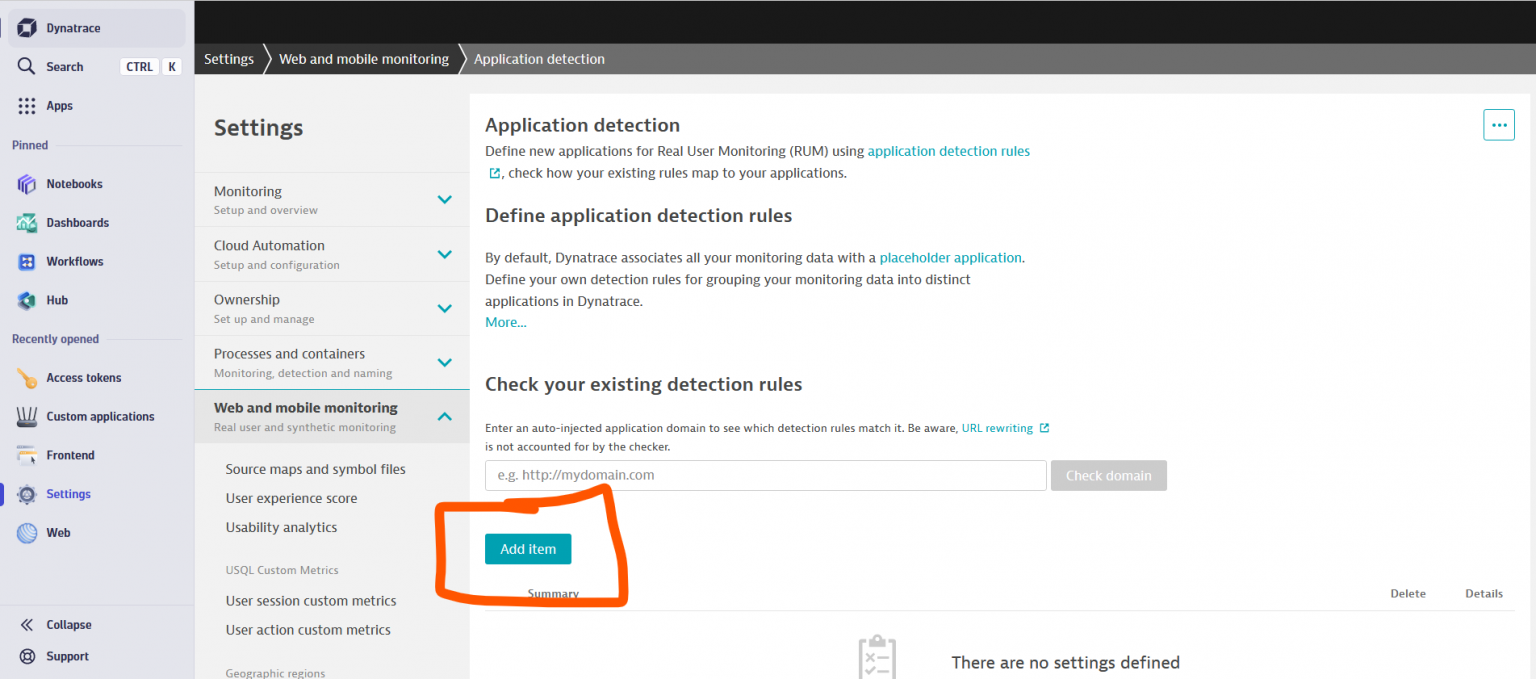Collapse the left navigation sidebar
1536x679 pixels.
coord(56,625)
